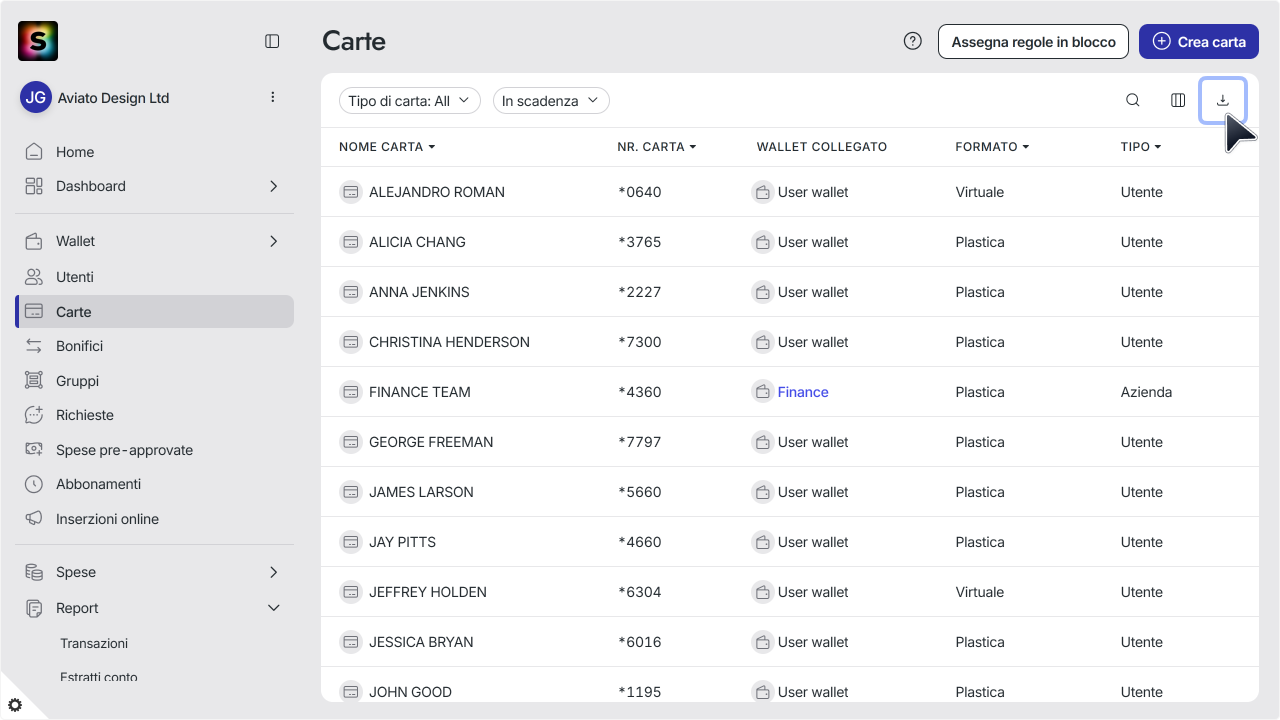Viewport: 1280px width, 720px height.
Task: Click the Assegna regole in blocco button
Action: [x=1033, y=42]
